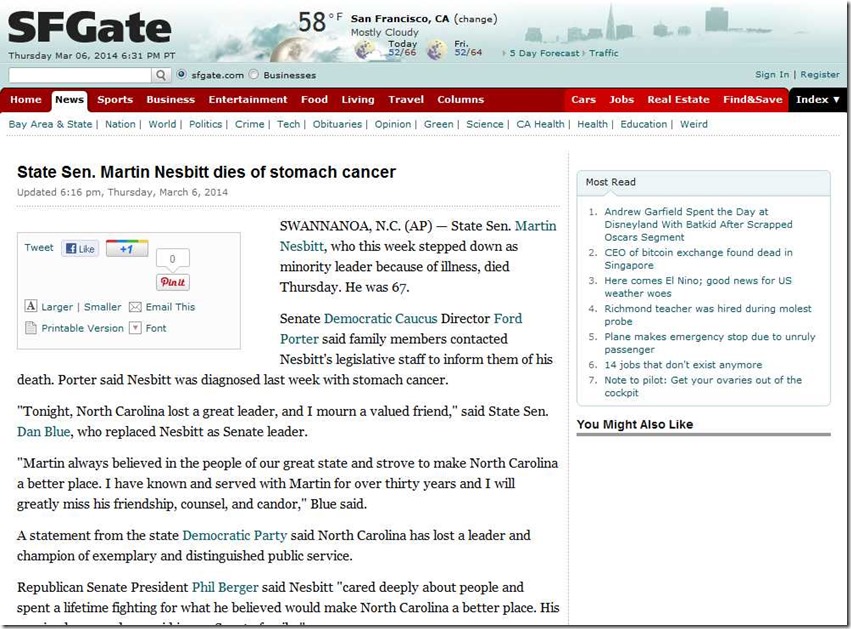
Task: Expand the Index menu
Action: pyautogui.click(x=818, y=100)
